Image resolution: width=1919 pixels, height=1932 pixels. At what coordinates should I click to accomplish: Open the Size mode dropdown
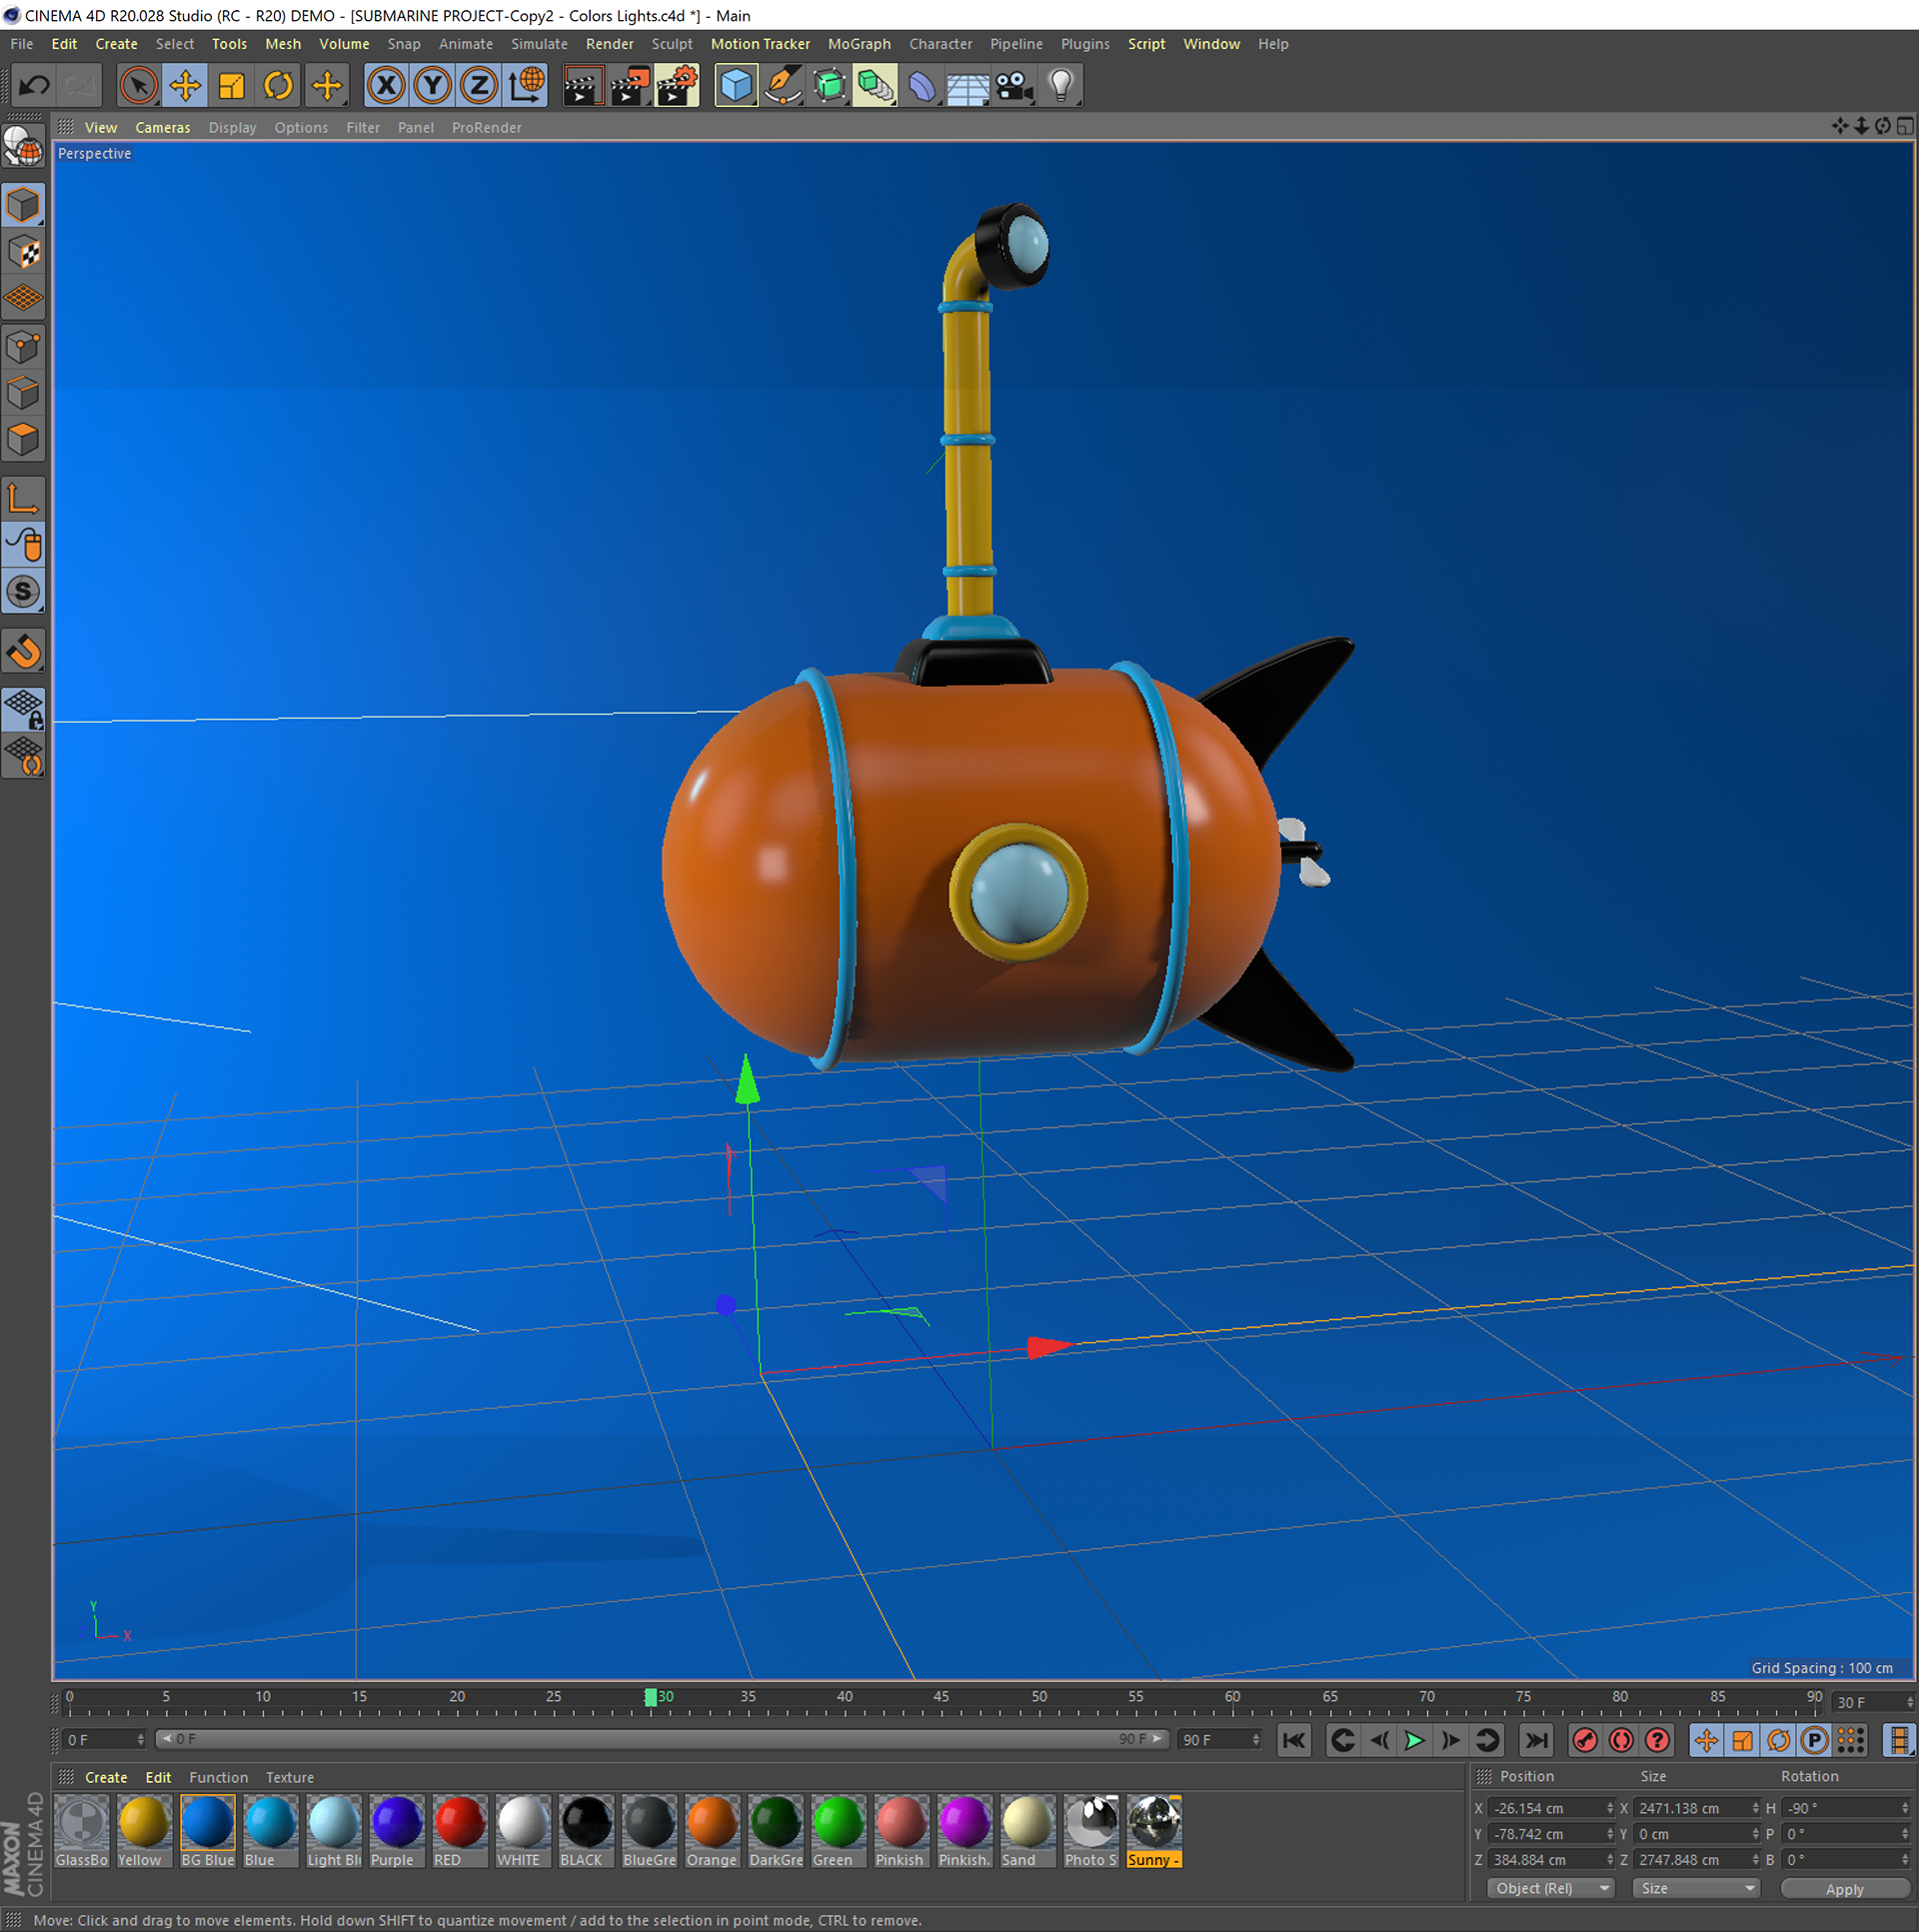[x=1696, y=1888]
